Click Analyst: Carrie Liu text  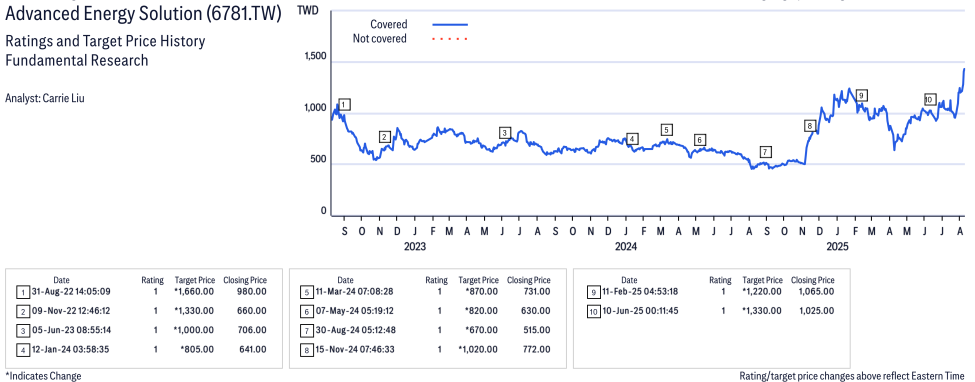[45, 98]
